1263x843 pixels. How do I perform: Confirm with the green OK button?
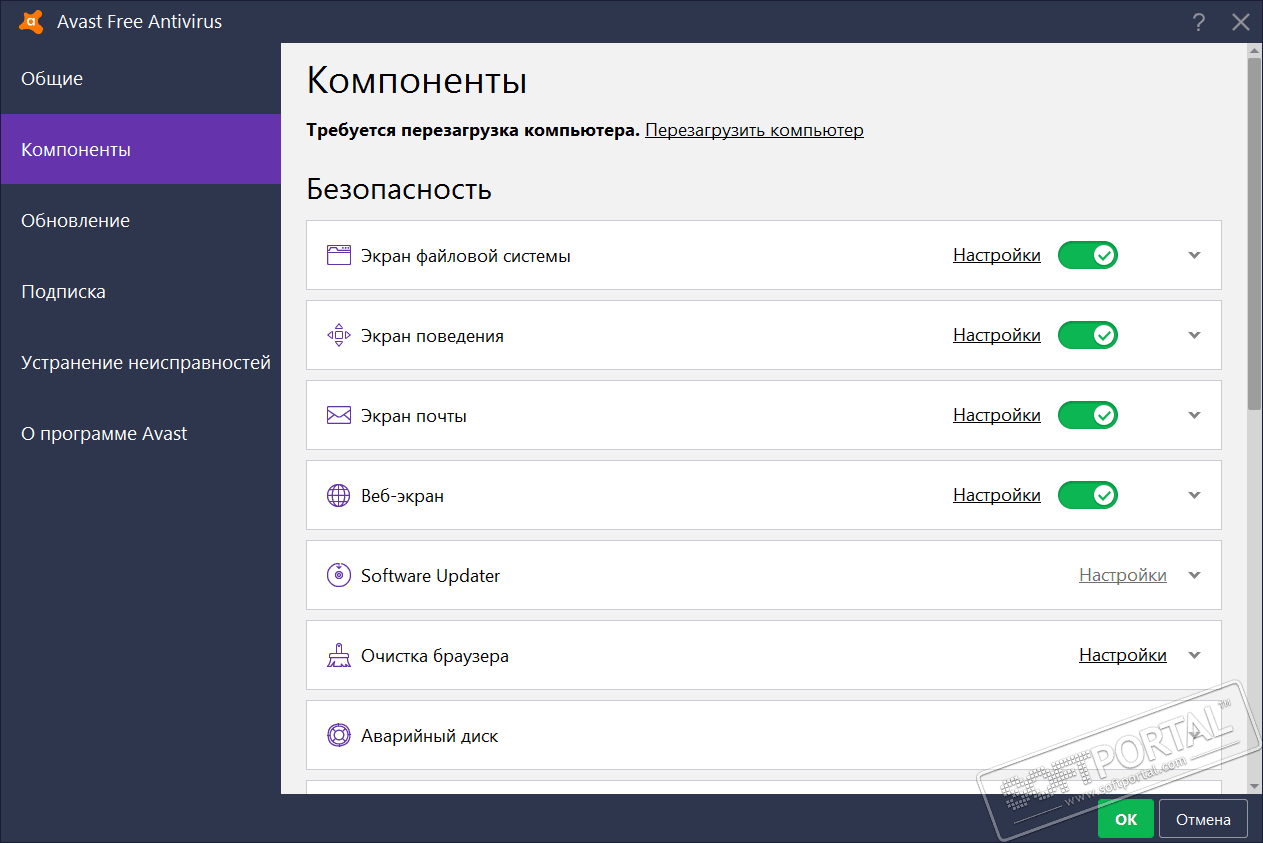coord(1126,819)
